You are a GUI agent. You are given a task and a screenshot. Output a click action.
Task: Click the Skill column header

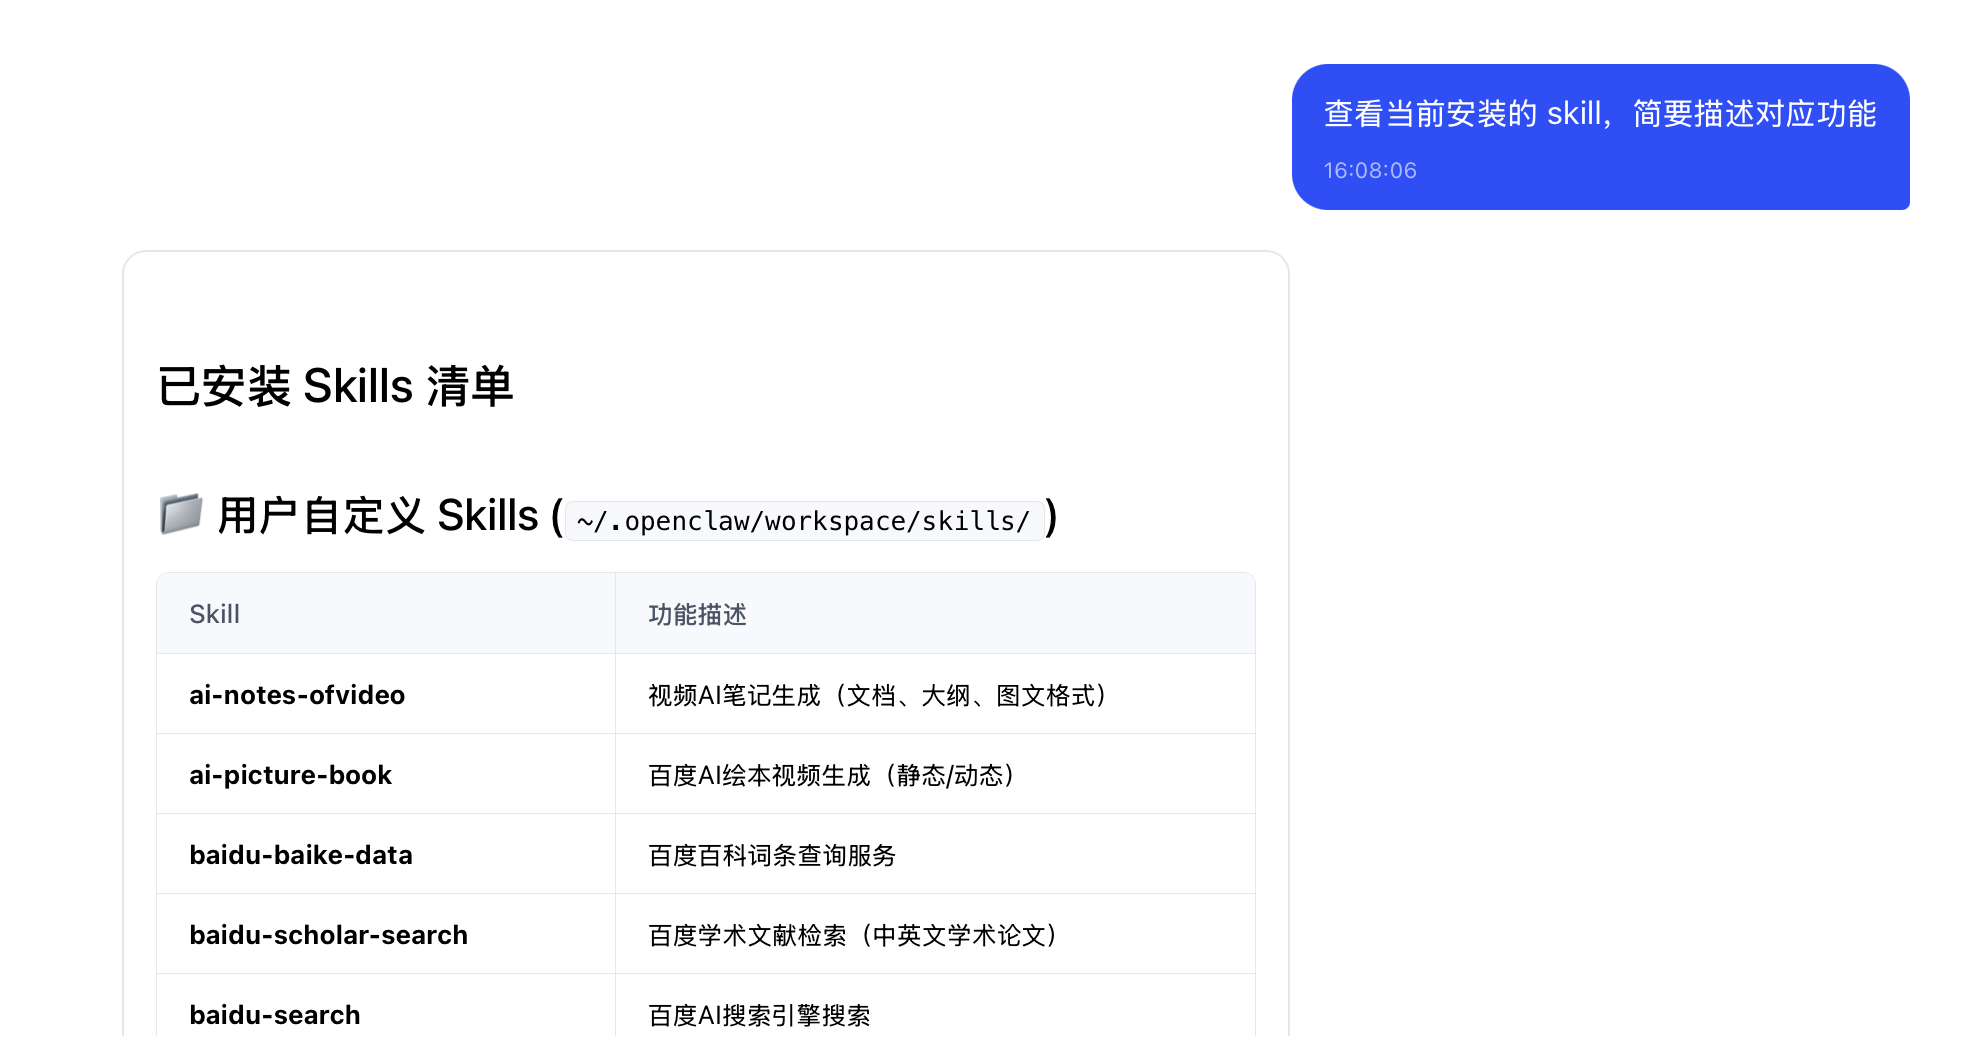pos(214,614)
